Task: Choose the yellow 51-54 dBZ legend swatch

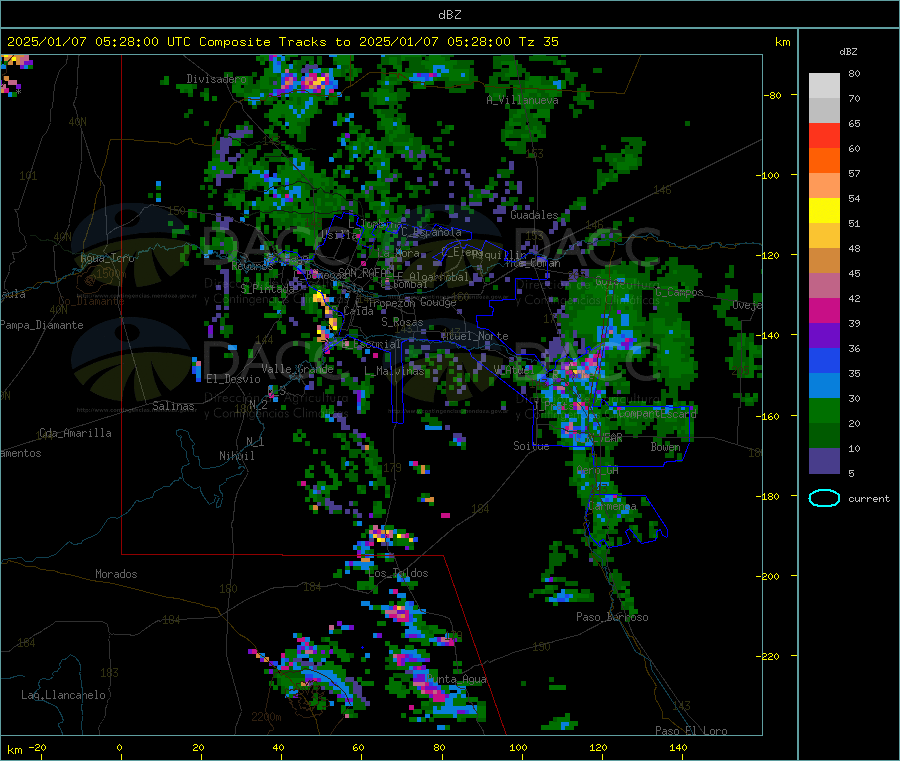Action: click(x=824, y=211)
